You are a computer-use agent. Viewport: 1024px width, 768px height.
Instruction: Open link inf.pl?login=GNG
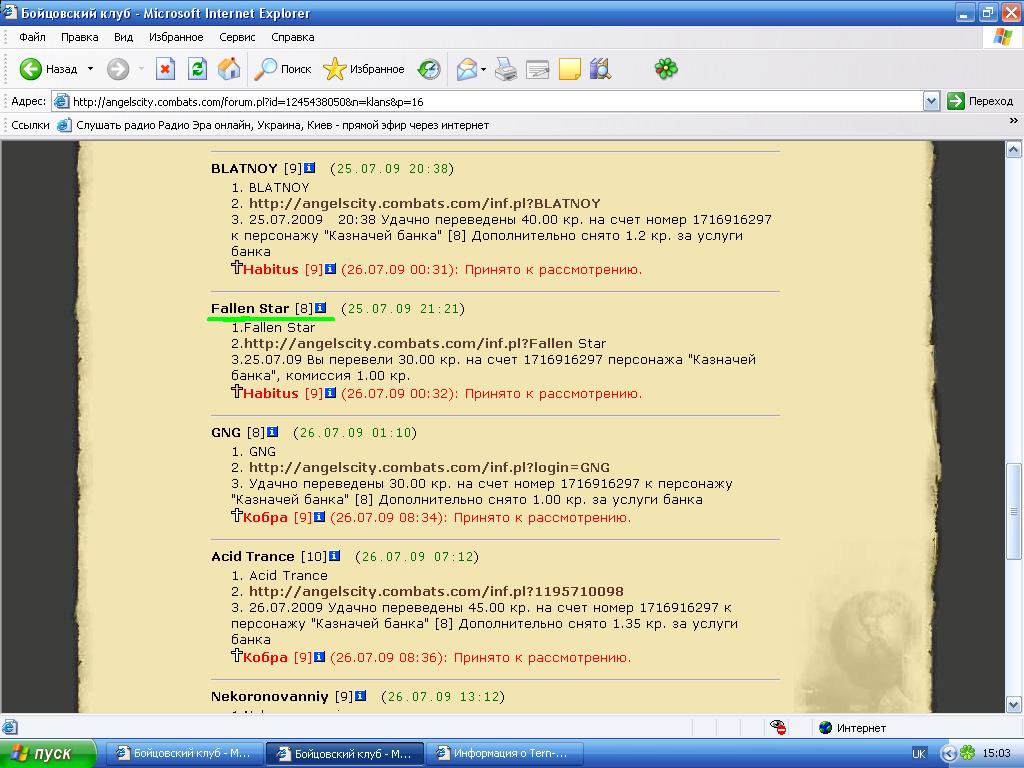pos(429,467)
